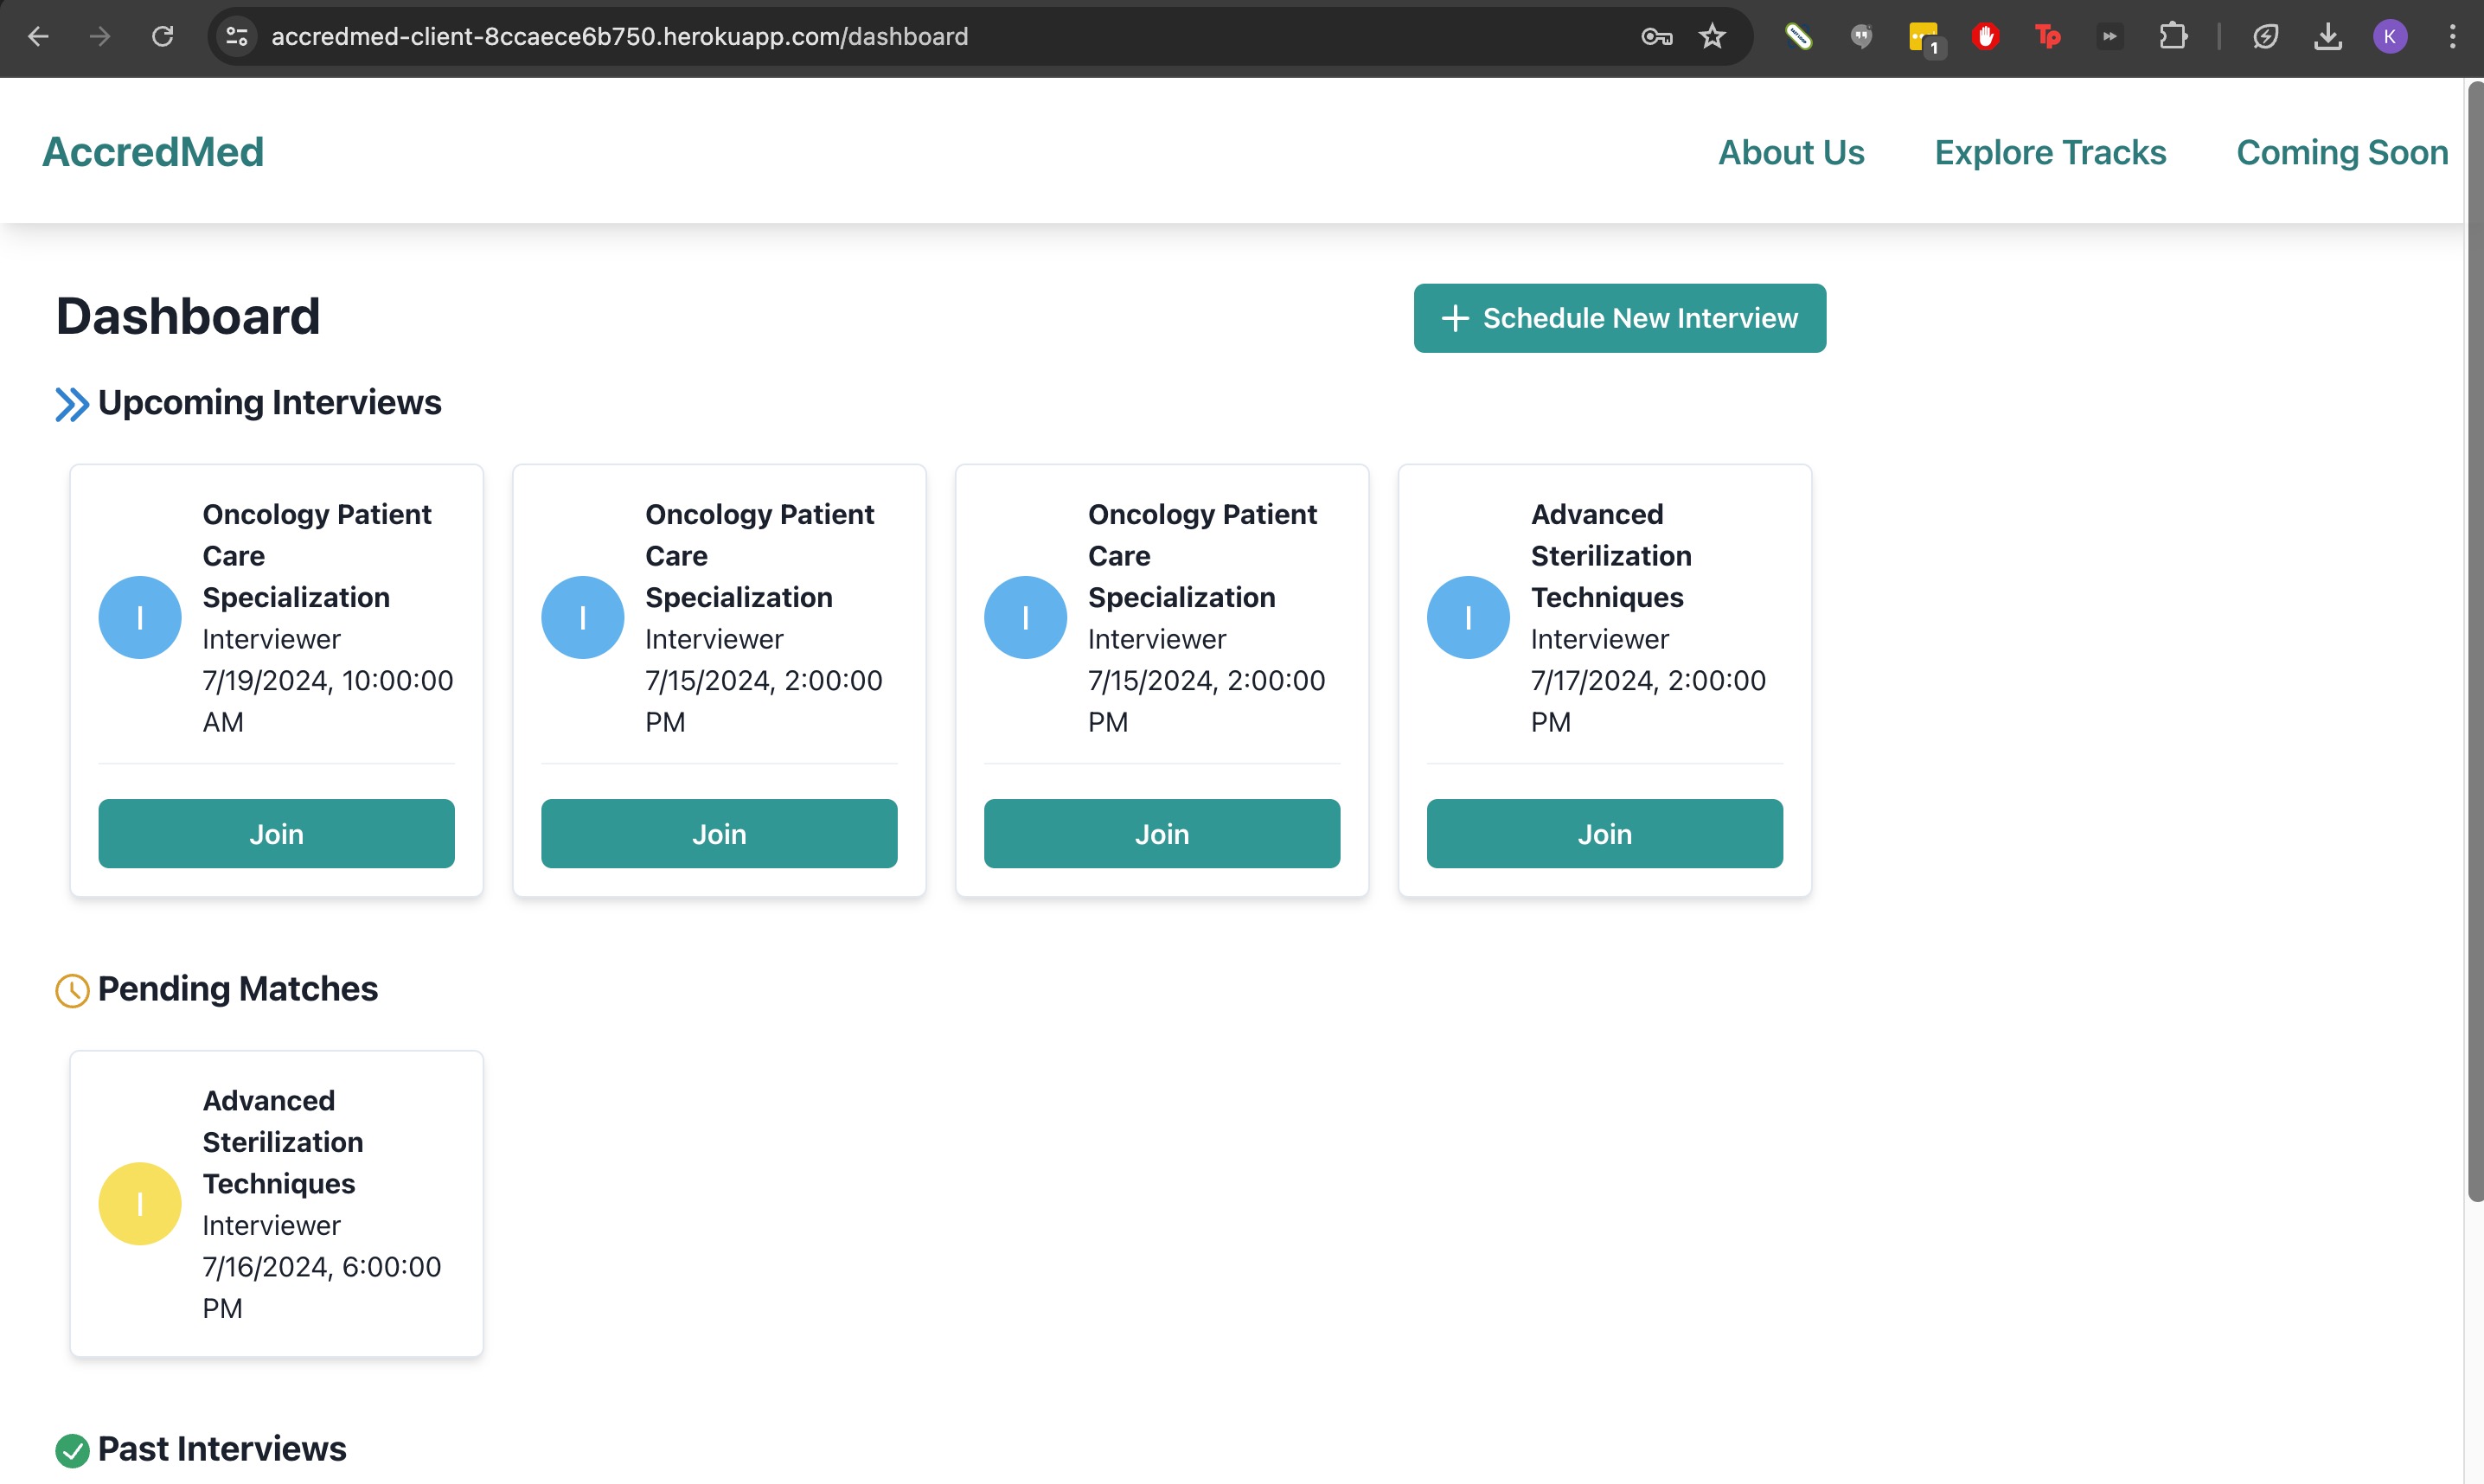
Task: Open the browser downloads icon
Action: 2327,37
